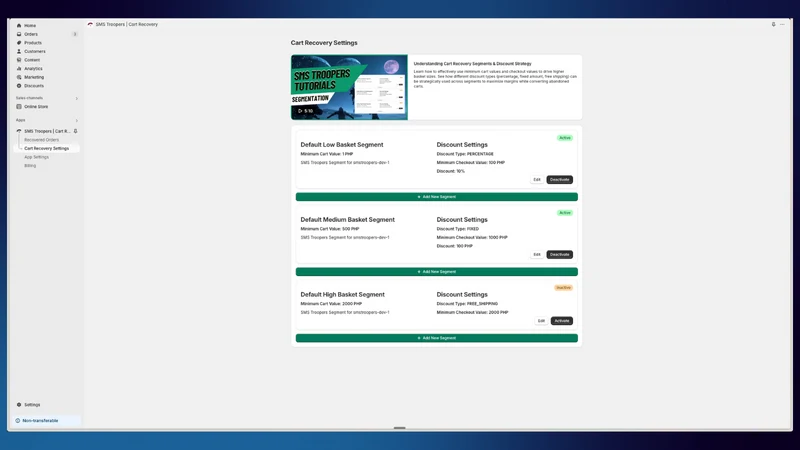Click 'Discount Type: FIXED' text
The height and width of the screenshot is (450, 800).
tap(458, 229)
